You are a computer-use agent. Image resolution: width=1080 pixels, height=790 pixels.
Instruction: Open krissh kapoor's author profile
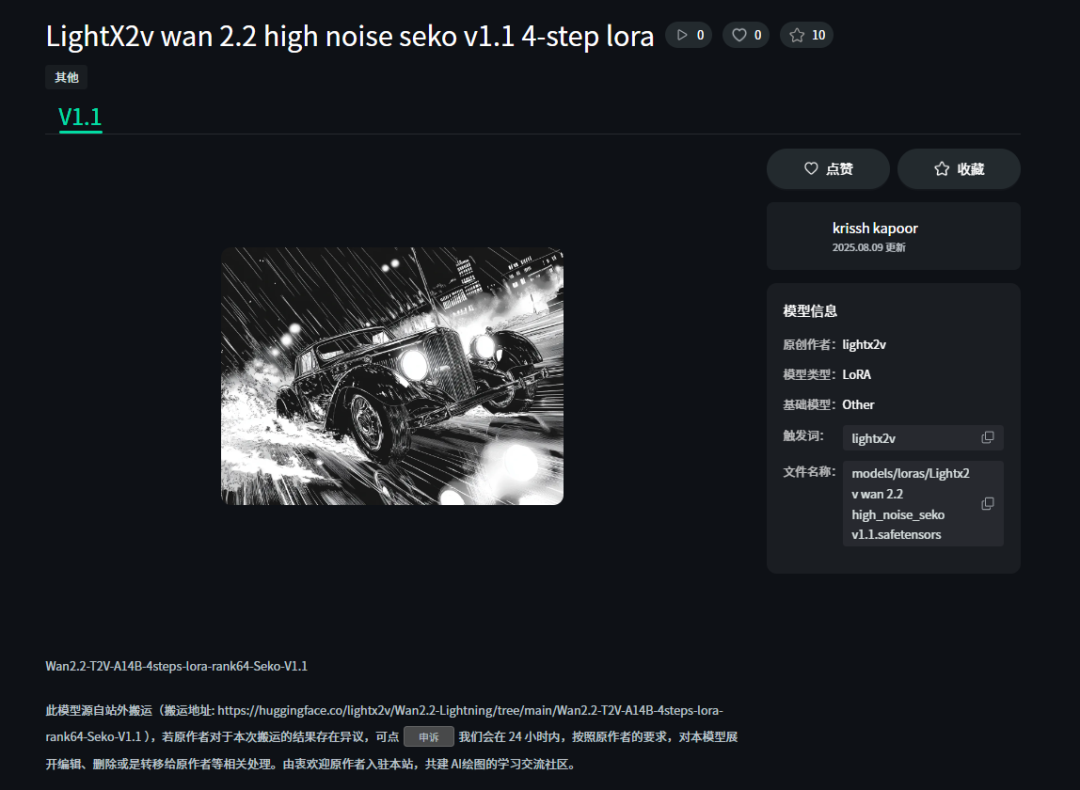pos(875,228)
